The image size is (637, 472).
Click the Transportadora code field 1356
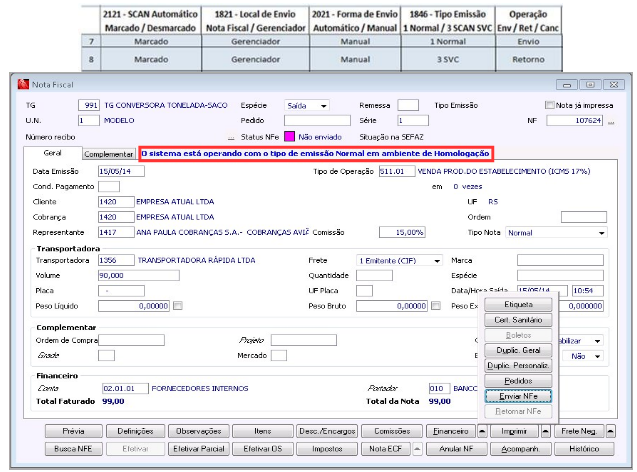click(116, 260)
